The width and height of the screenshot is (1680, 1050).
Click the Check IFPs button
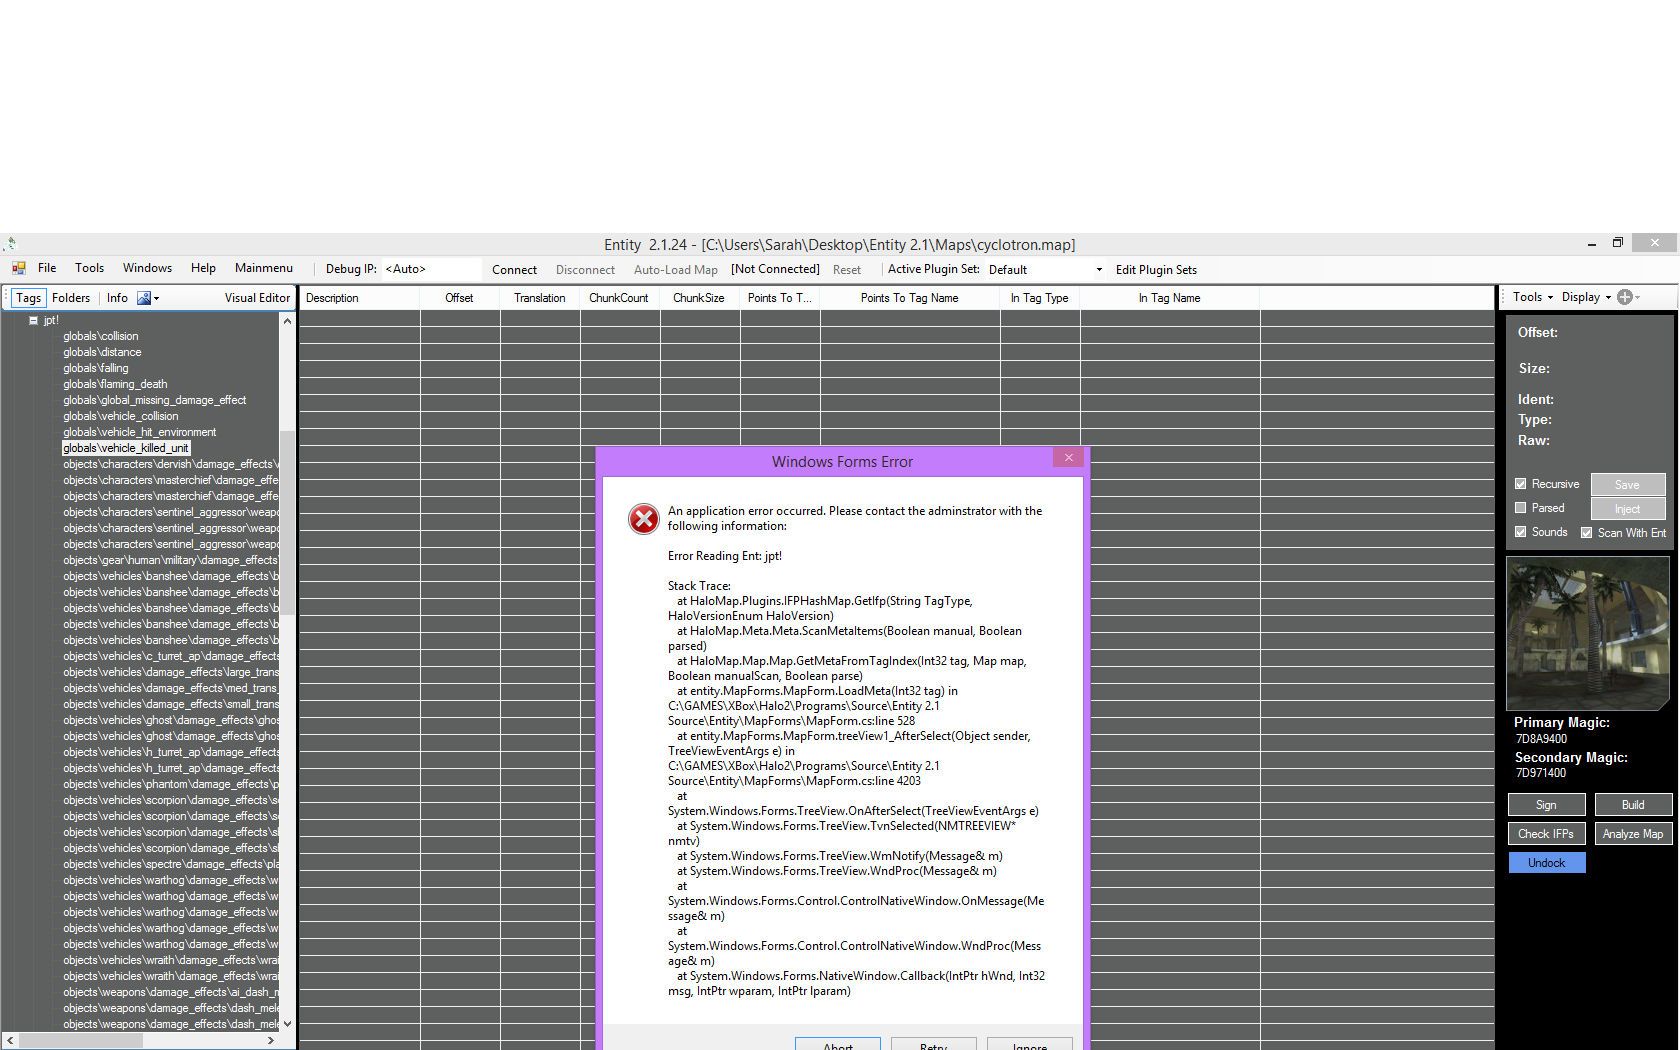pyautogui.click(x=1545, y=834)
